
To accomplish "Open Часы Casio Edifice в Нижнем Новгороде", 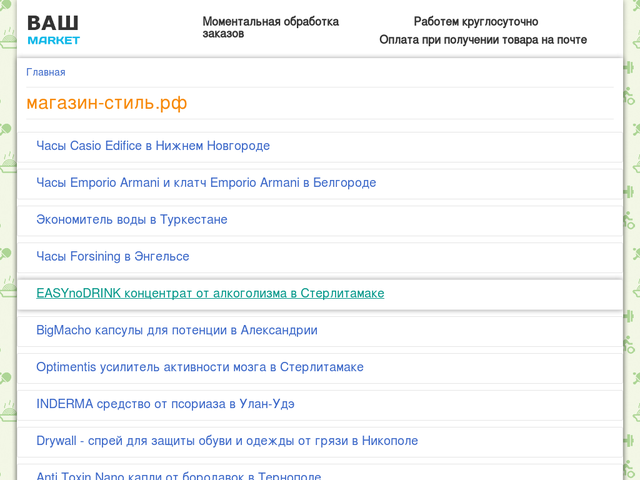I will click(153, 146).
